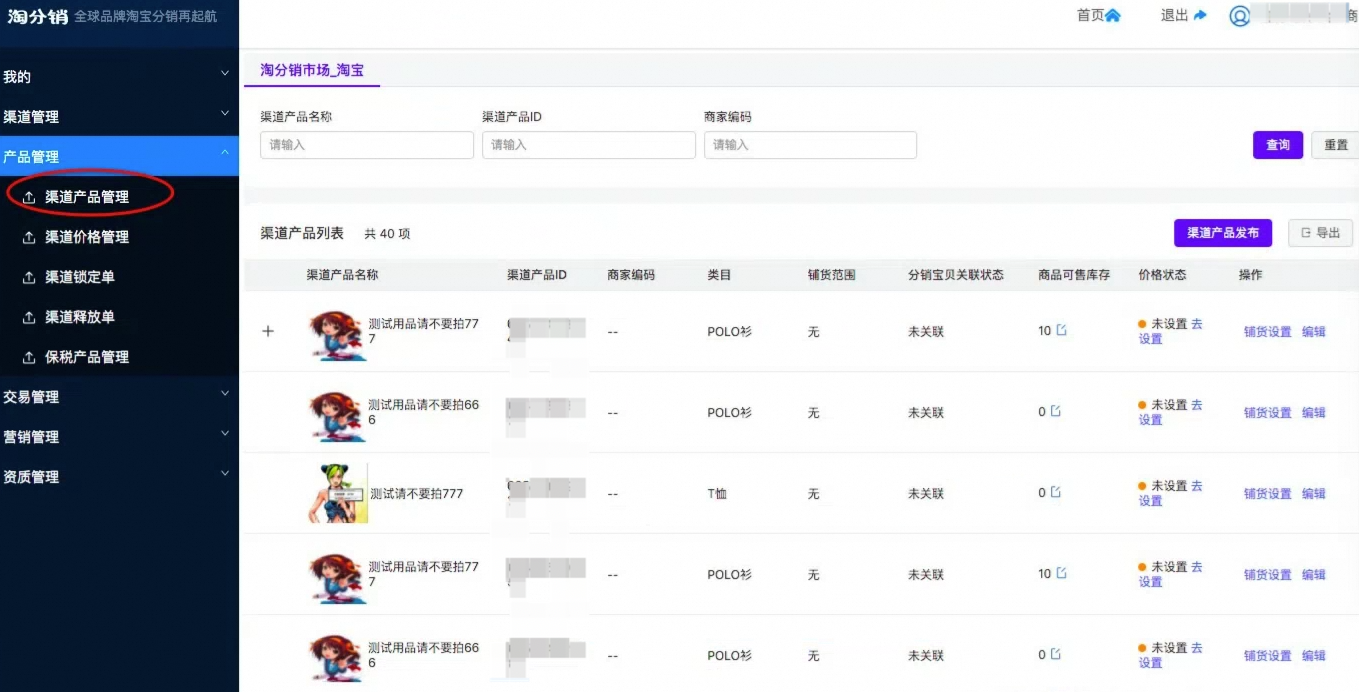Click the 测试请不要拍777 product thumbnail
This screenshot has height=692, width=1359.
pyautogui.click(x=338, y=493)
